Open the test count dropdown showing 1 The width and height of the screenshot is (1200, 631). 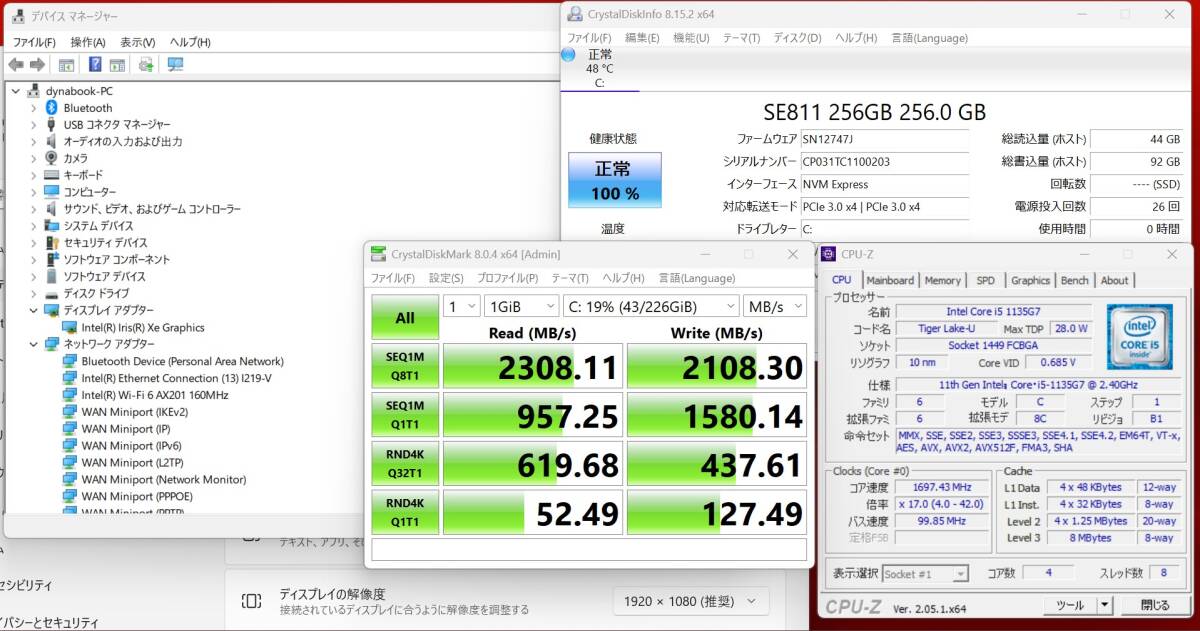click(x=461, y=306)
